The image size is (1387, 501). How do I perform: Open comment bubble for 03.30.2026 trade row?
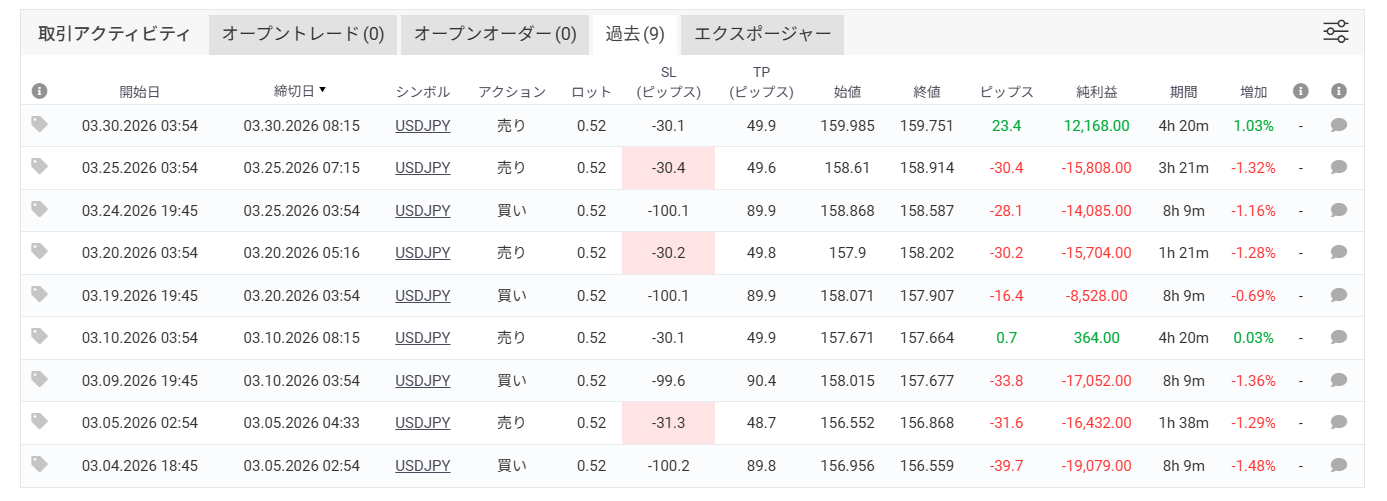click(1339, 126)
